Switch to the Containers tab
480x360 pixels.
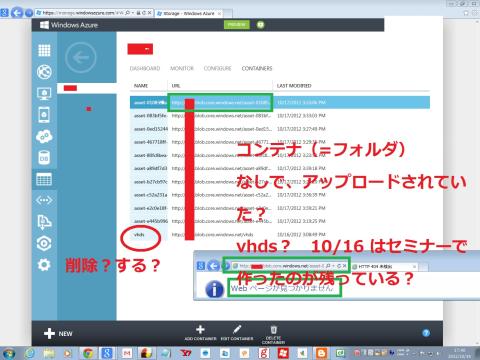257,68
